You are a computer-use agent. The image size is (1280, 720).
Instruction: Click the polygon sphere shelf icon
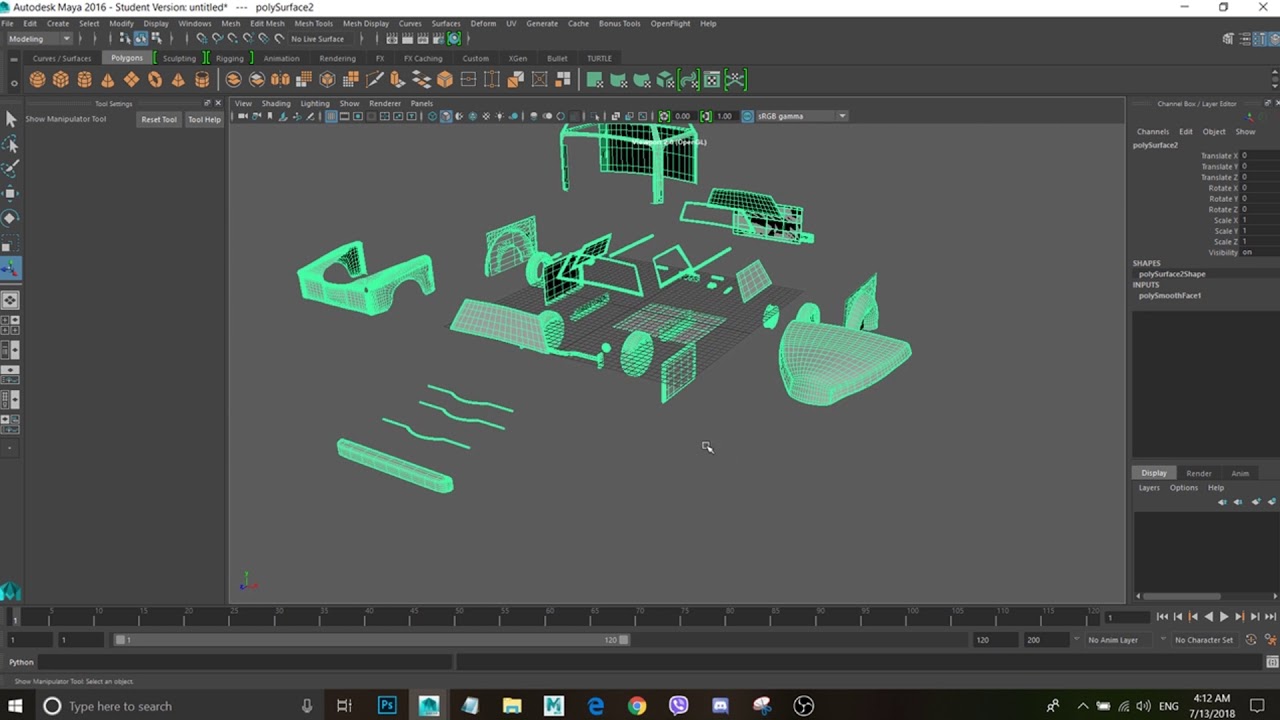(37, 80)
